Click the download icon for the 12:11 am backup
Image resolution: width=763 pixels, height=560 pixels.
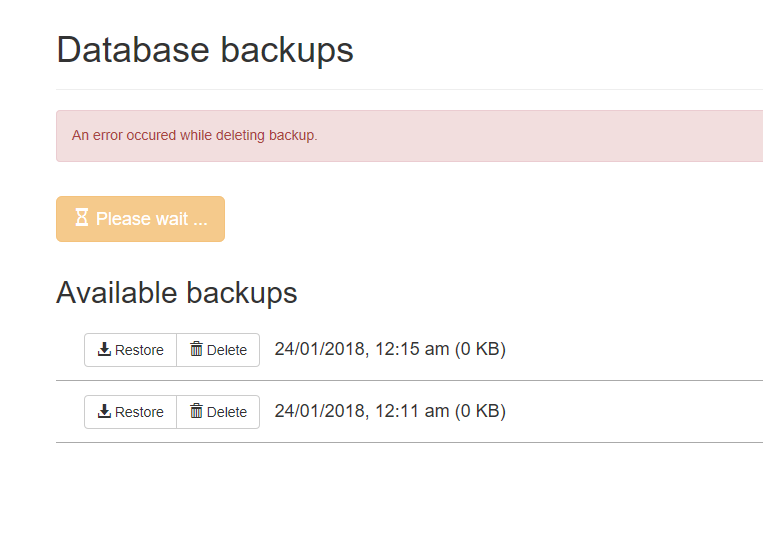point(104,411)
